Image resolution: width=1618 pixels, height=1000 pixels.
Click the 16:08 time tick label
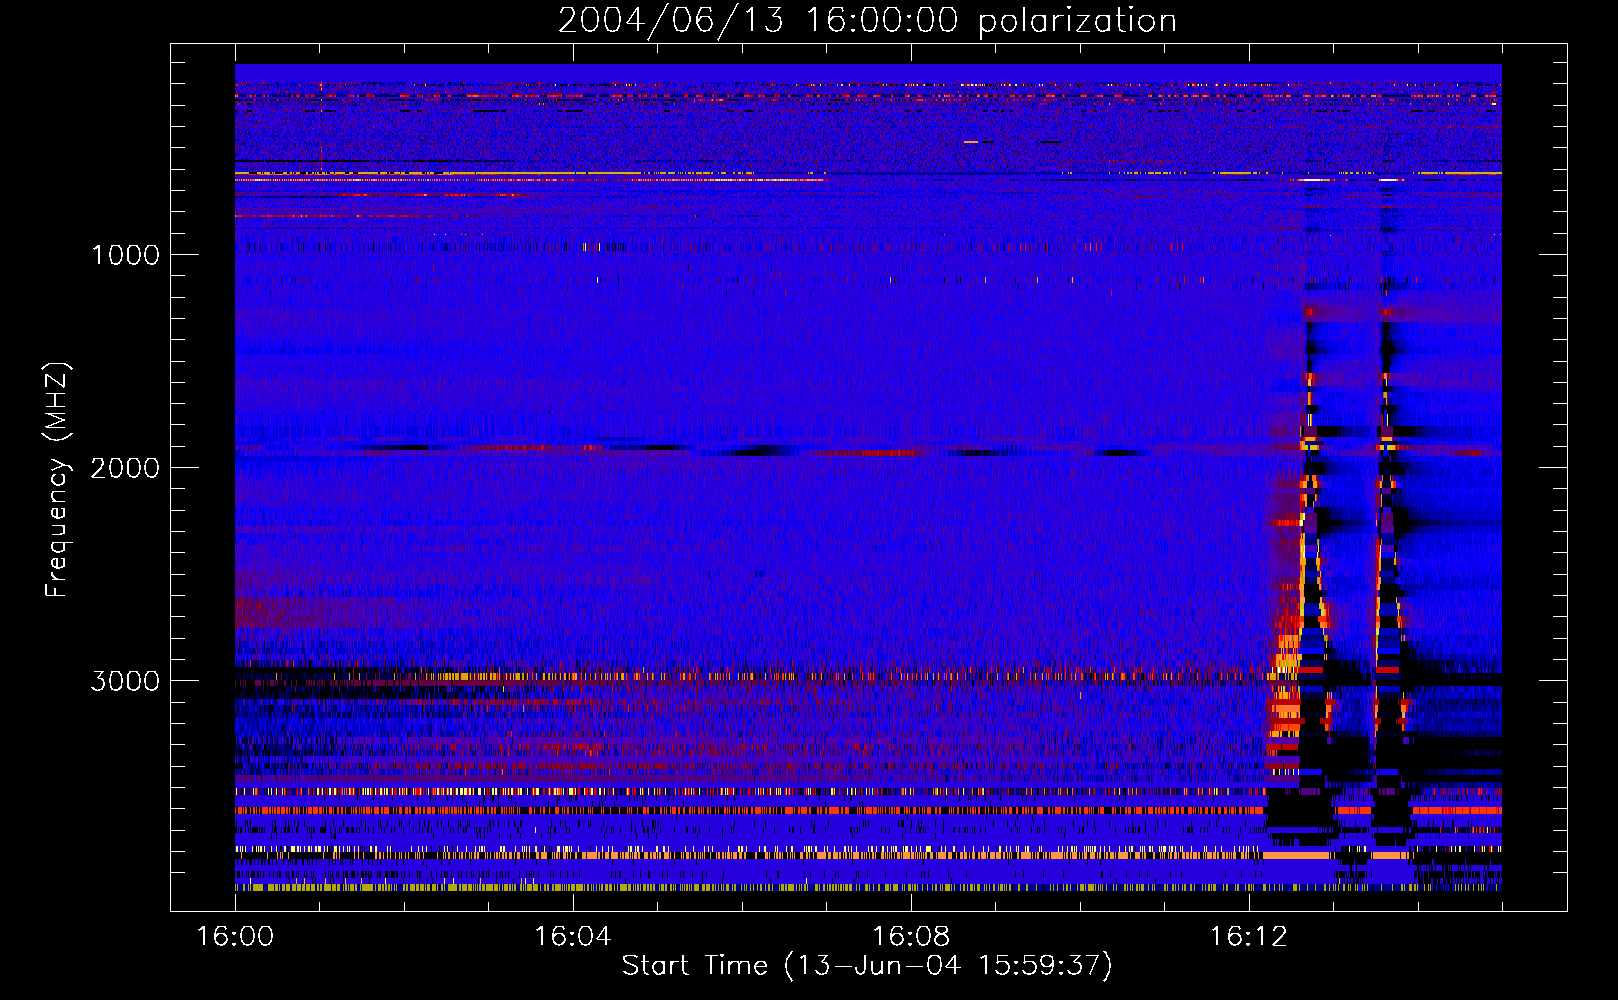911,937
